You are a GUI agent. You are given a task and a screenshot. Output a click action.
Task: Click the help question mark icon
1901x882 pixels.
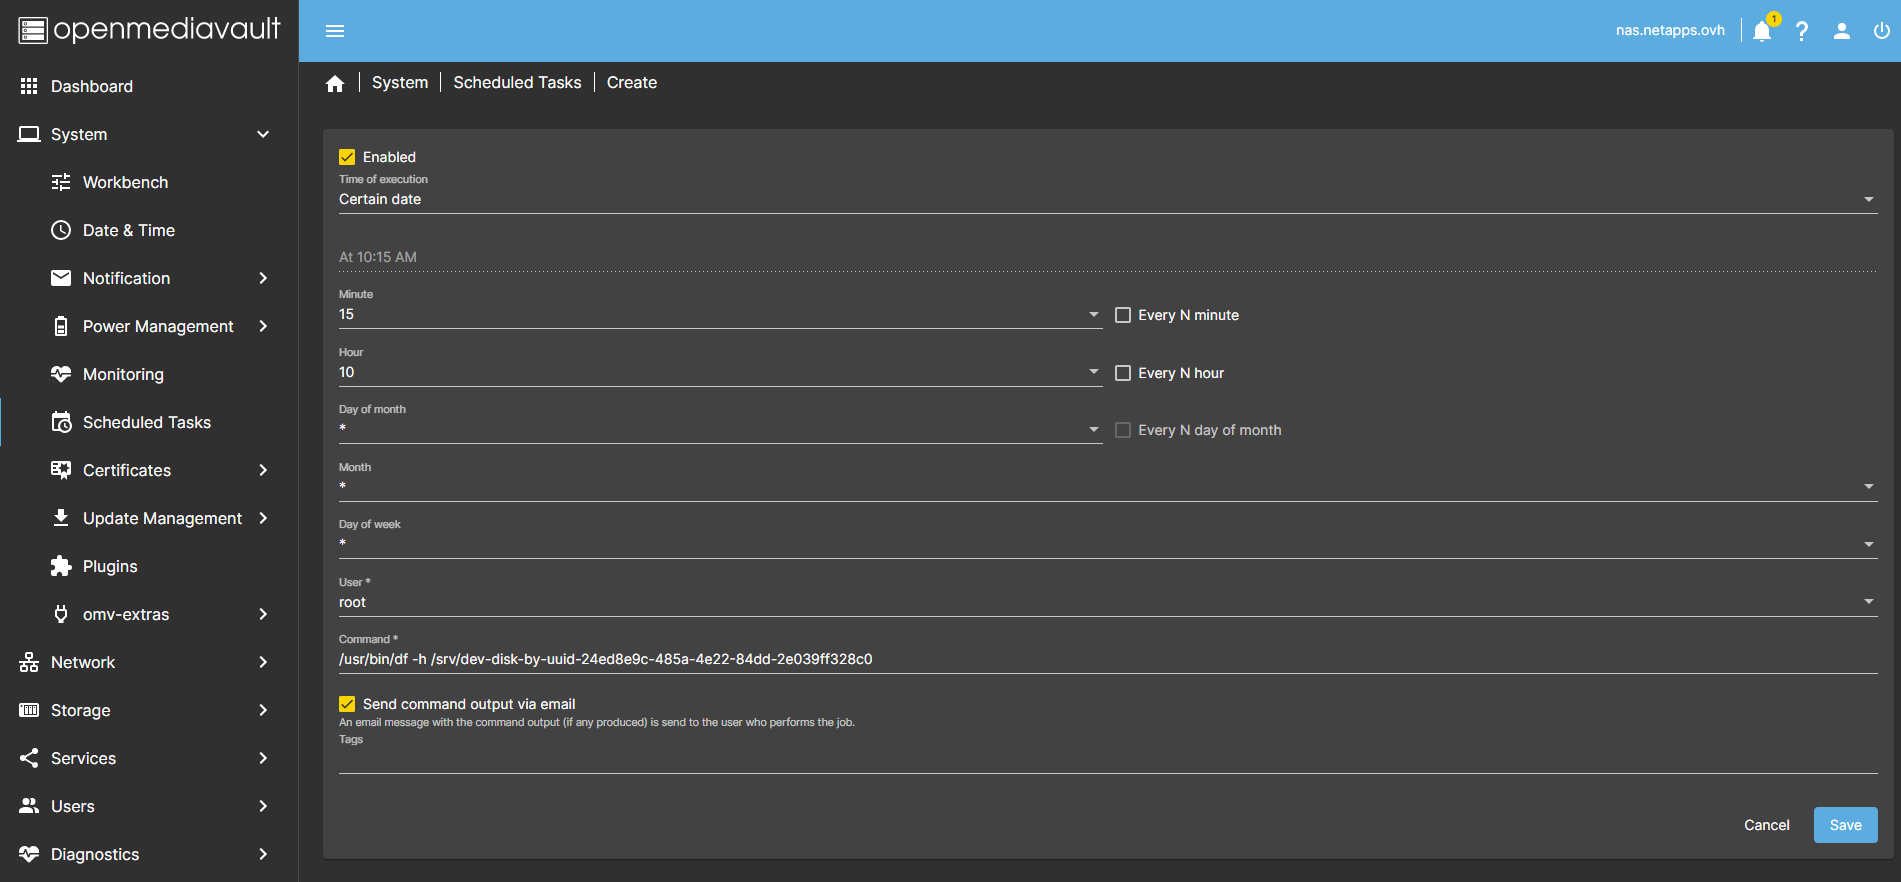point(1802,31)
